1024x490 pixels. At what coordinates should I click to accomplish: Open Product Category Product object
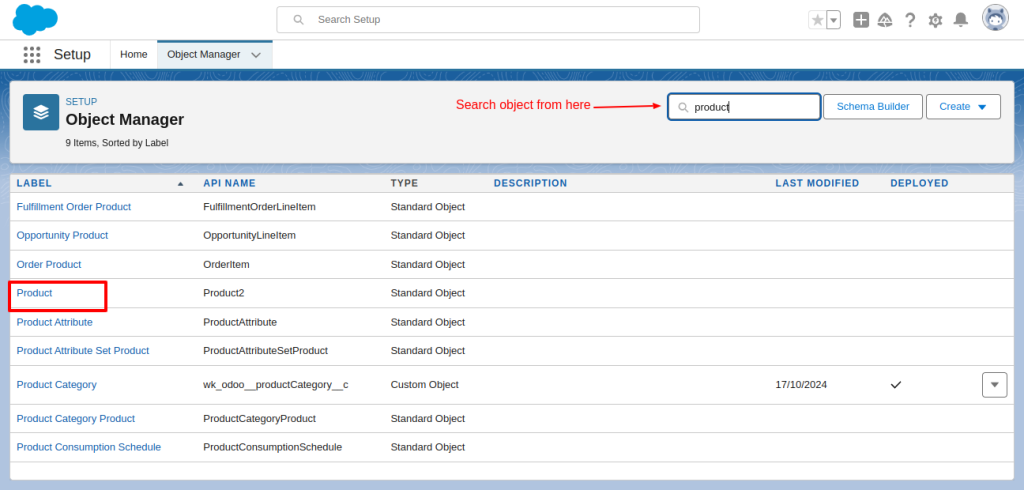click(76, 418)
